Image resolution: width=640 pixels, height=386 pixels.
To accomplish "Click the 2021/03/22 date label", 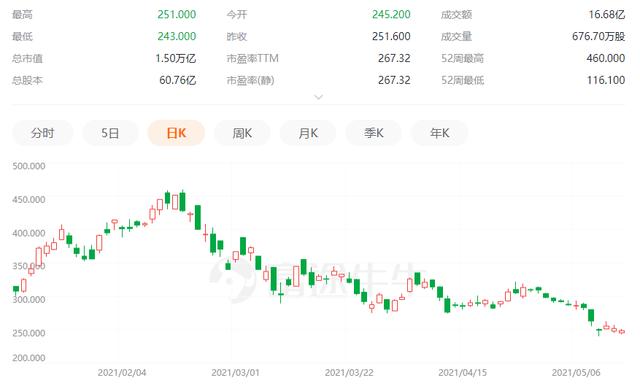I will coord(349,373).
